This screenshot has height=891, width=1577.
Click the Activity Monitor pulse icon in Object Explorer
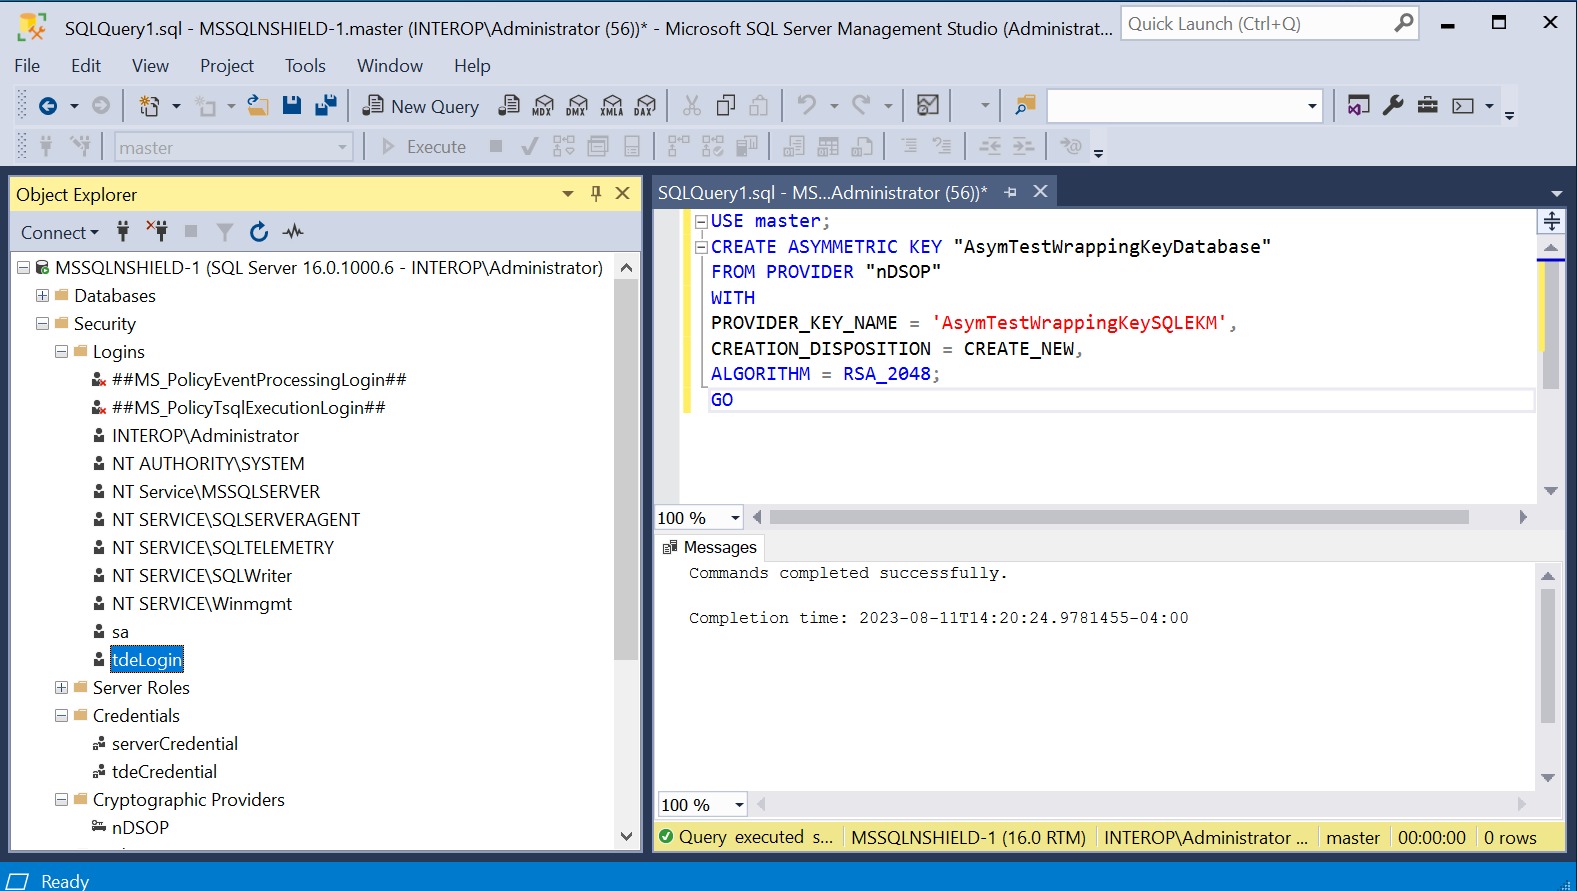tap(292, 232)
